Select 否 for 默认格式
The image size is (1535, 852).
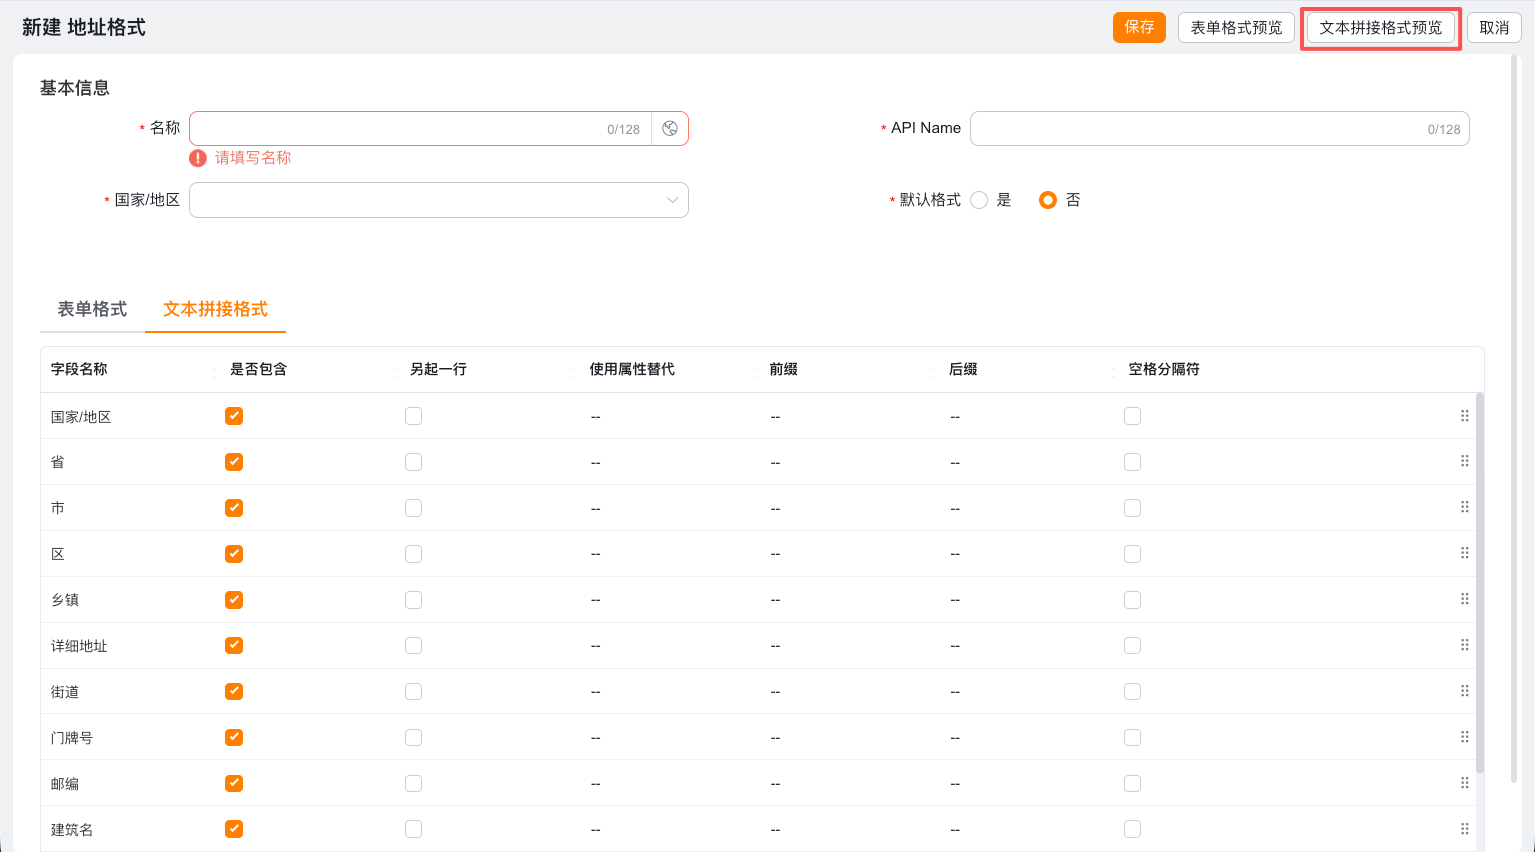tap(1048, 200)
